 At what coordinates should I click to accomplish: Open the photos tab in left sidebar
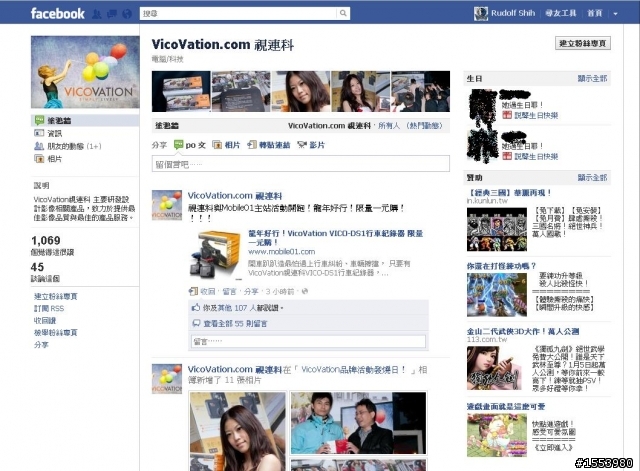point(48,159)
